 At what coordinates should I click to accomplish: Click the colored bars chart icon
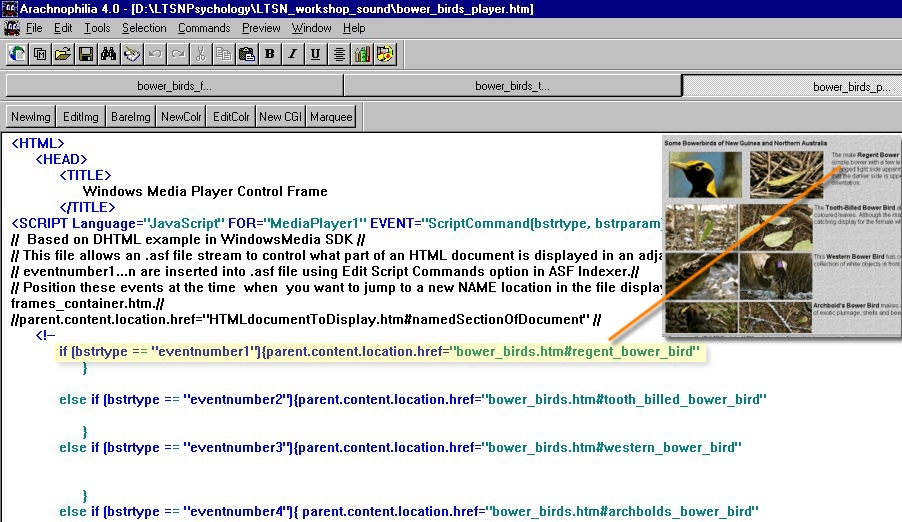click(362, 54)
